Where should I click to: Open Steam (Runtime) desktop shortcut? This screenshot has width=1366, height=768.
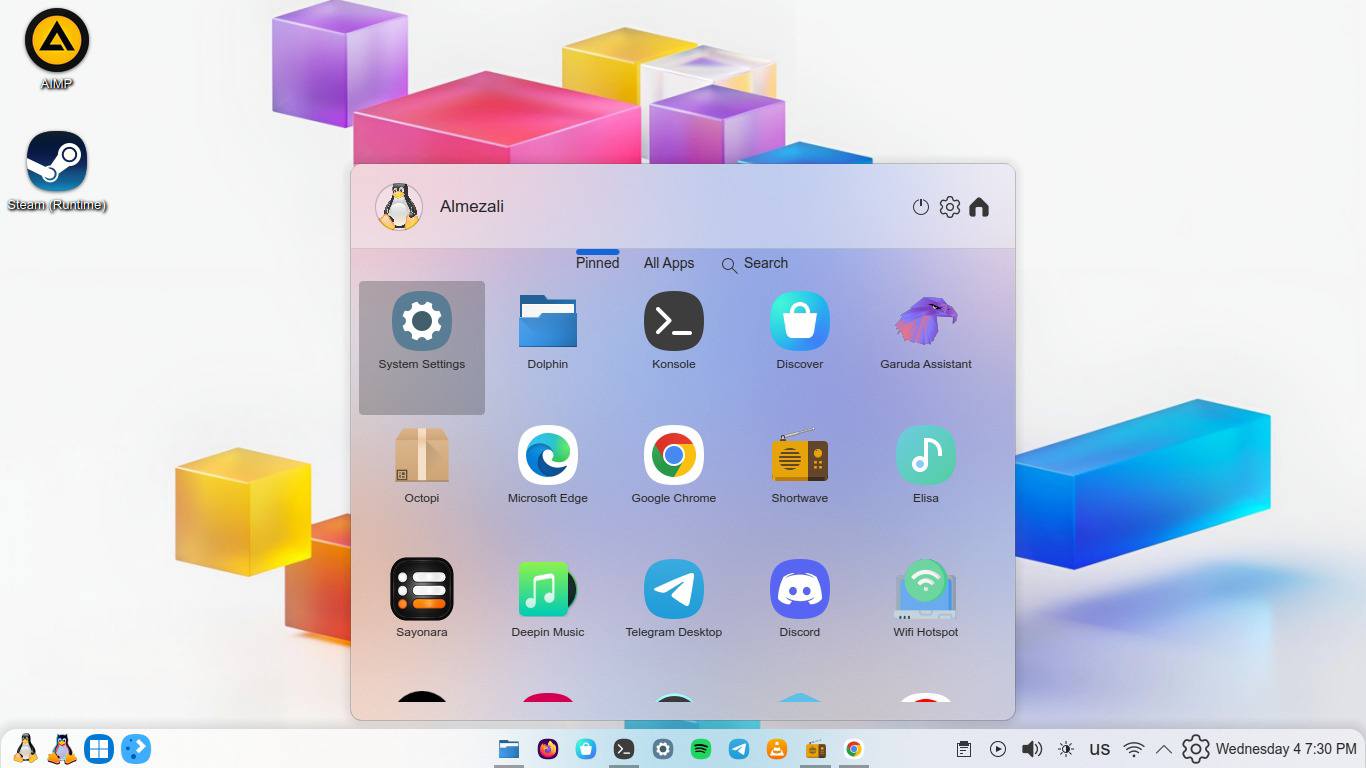point(57,171)
